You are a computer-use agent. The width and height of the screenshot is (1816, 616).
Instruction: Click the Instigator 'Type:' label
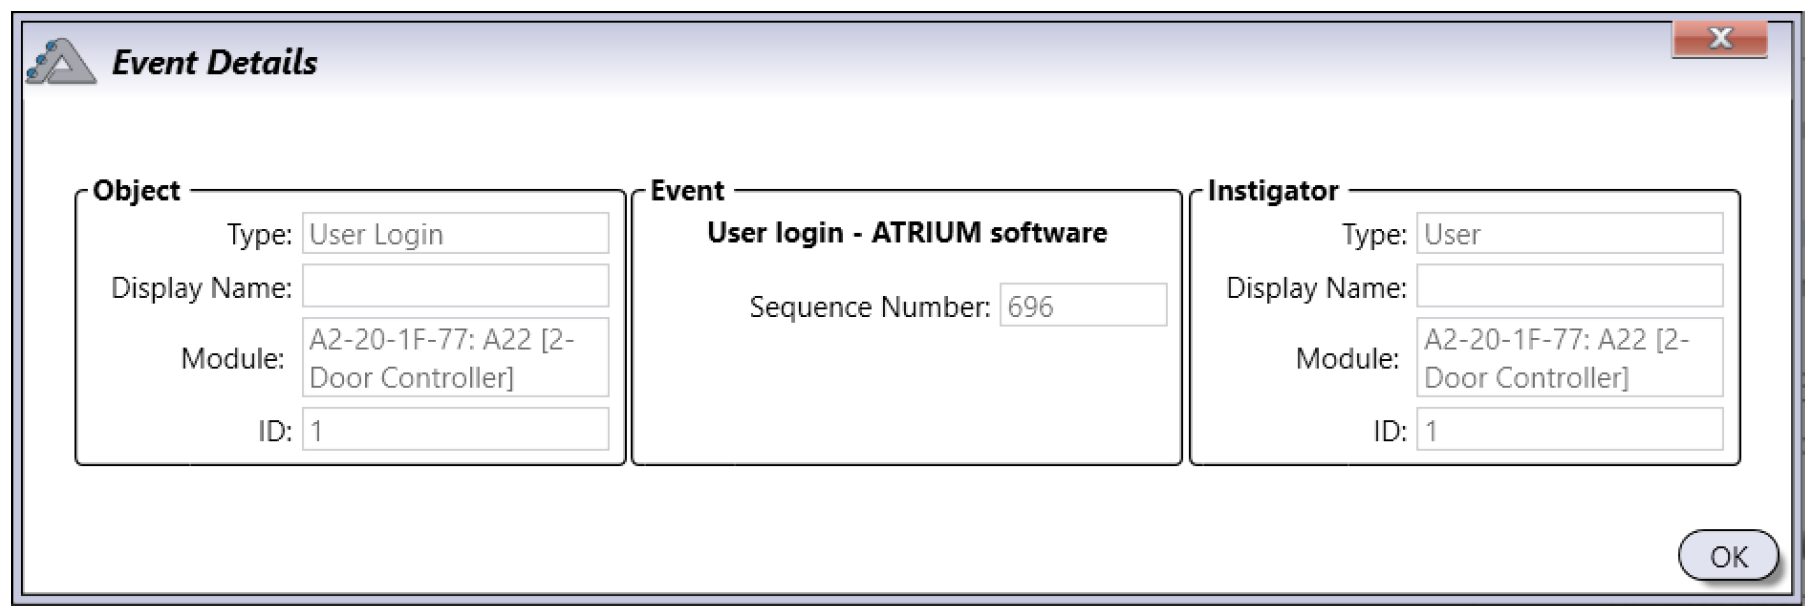[1375, 235]
